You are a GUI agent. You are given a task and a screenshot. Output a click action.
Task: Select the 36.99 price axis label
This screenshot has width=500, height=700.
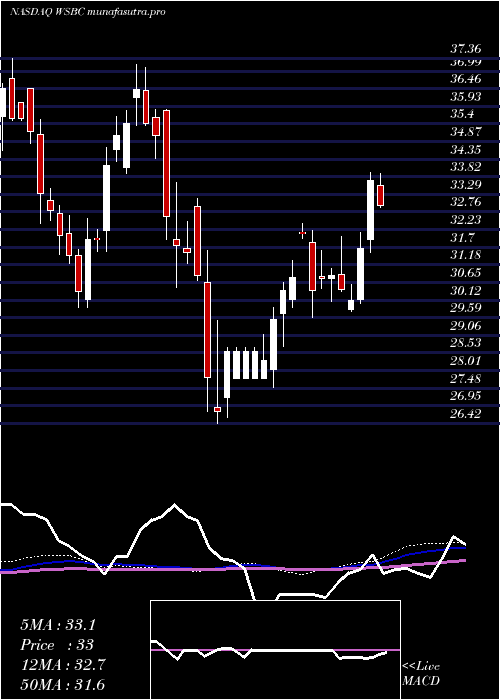466,62
